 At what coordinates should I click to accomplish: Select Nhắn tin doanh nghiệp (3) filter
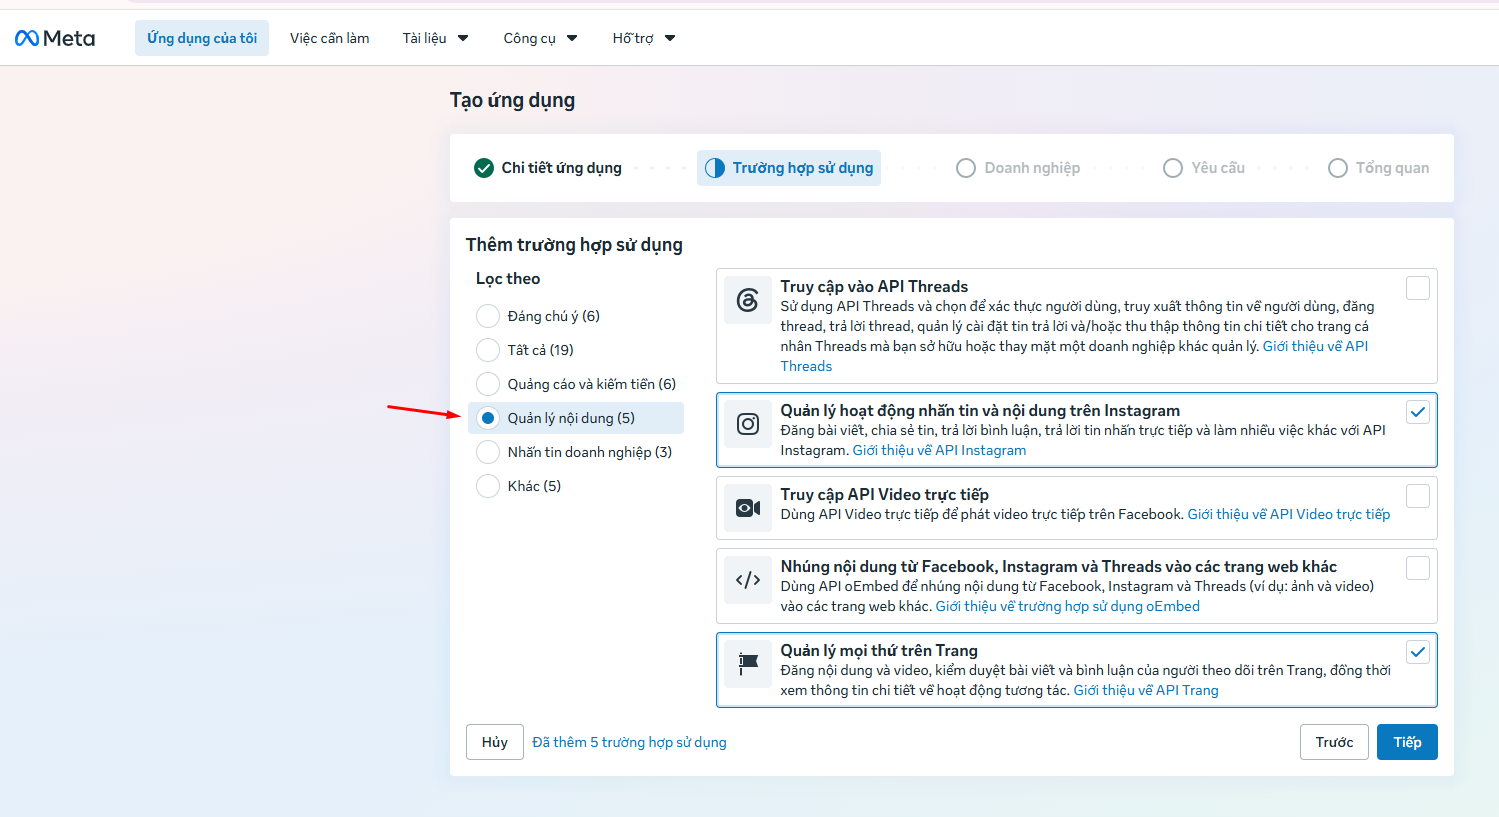click(x=488, y=452)
